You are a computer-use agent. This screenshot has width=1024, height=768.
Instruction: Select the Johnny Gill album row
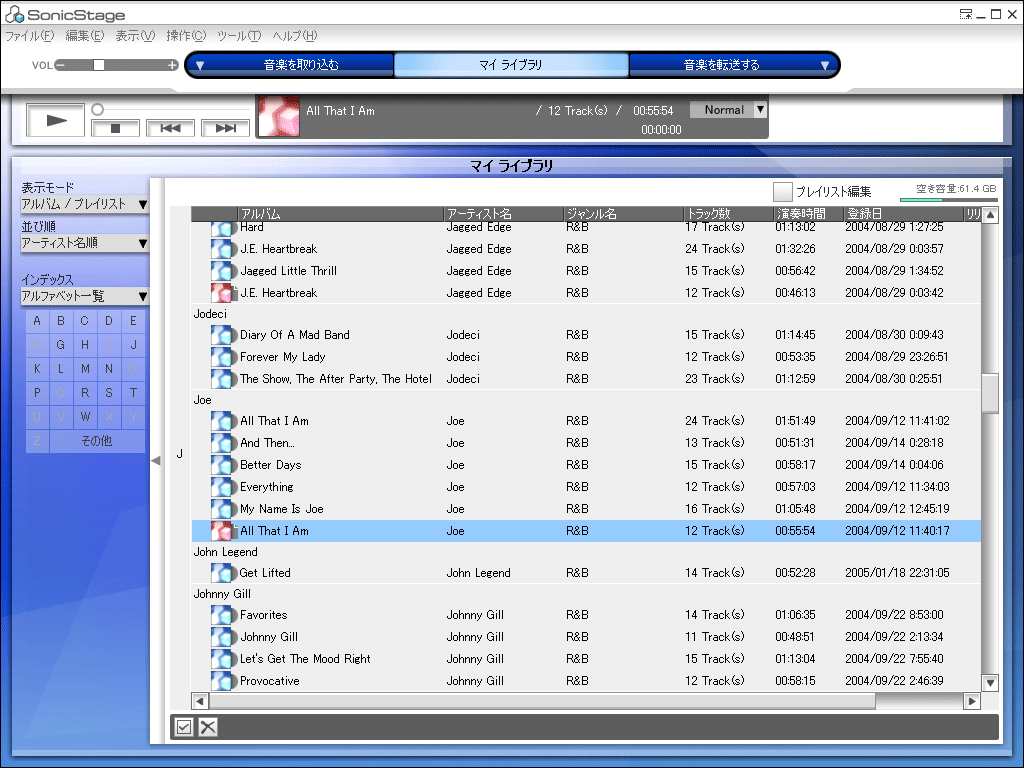(x=586, y=637)
